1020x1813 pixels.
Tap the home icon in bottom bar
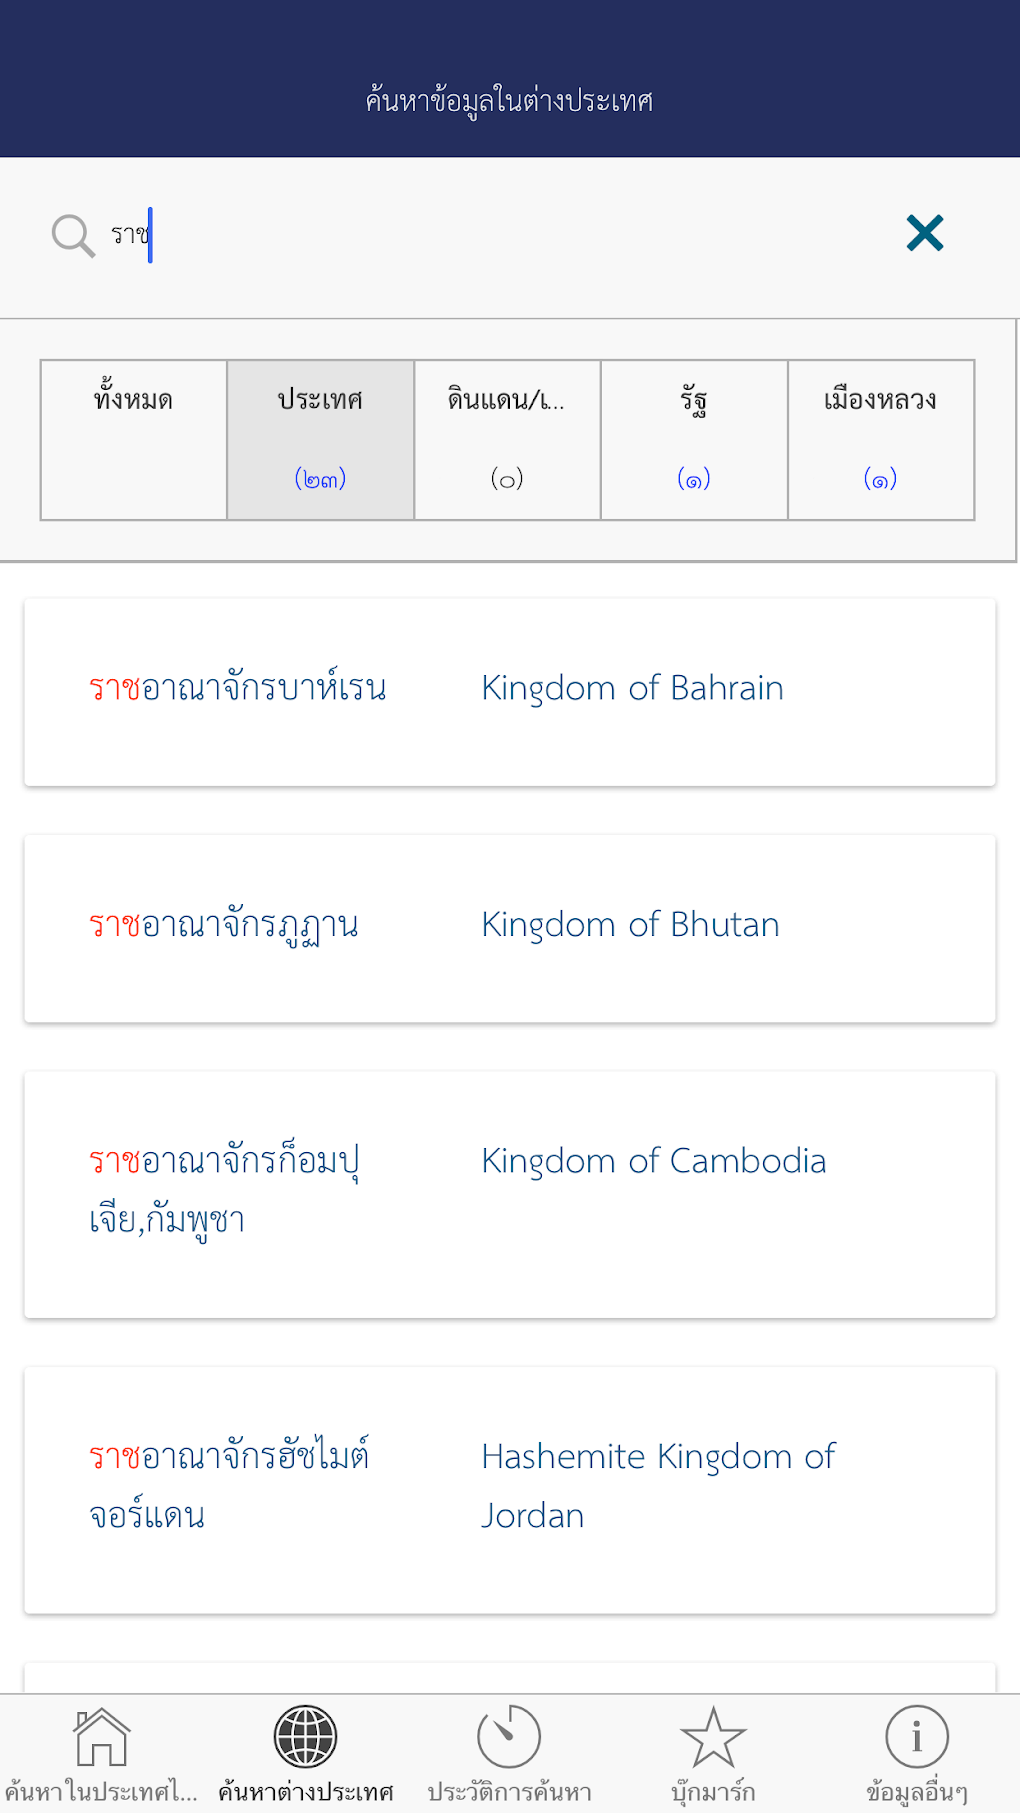click(x=101, y=1738)
